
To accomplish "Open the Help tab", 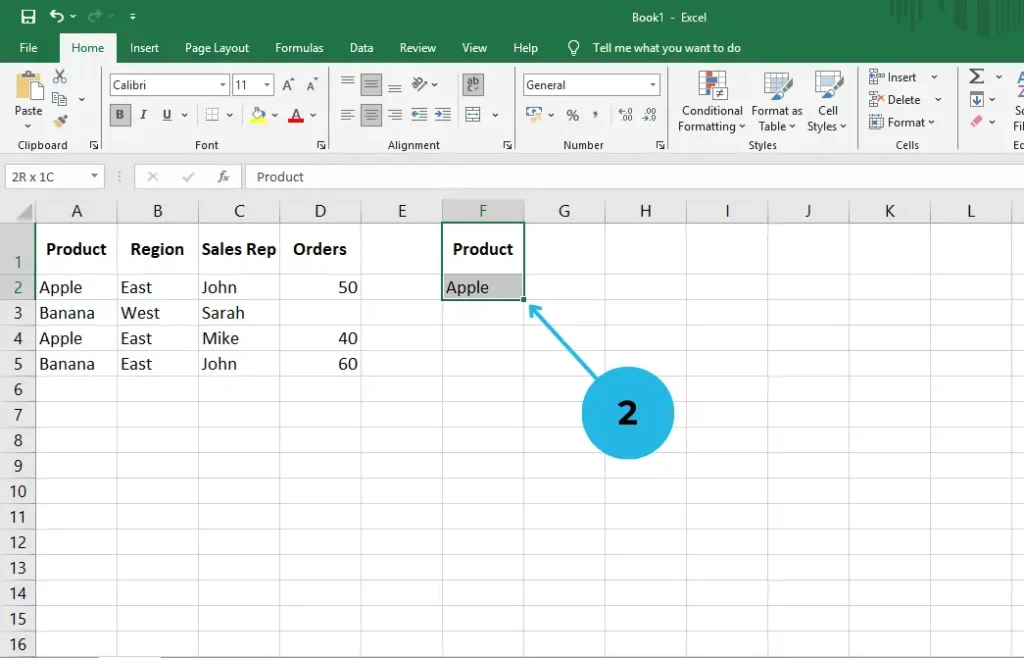I will (x=525, y=48).
